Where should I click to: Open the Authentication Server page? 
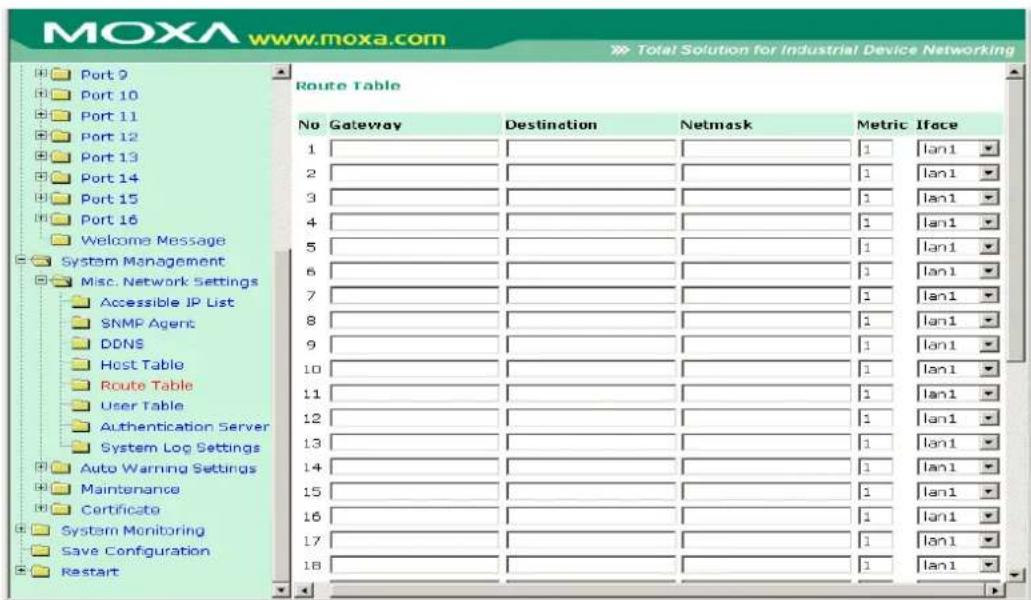(185, 427)
